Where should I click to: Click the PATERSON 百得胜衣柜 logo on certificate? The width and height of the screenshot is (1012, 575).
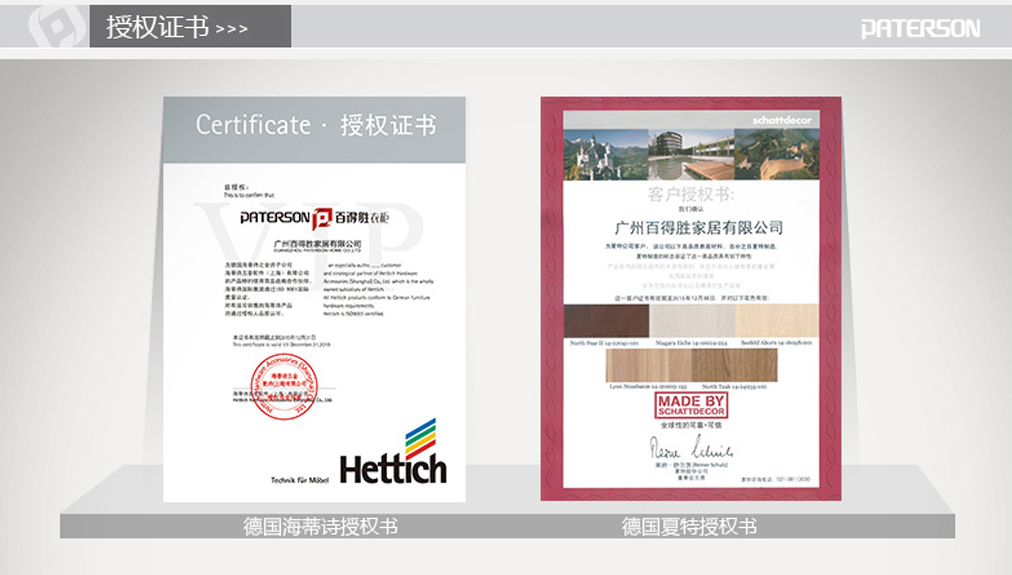click(x=314, y=218)
